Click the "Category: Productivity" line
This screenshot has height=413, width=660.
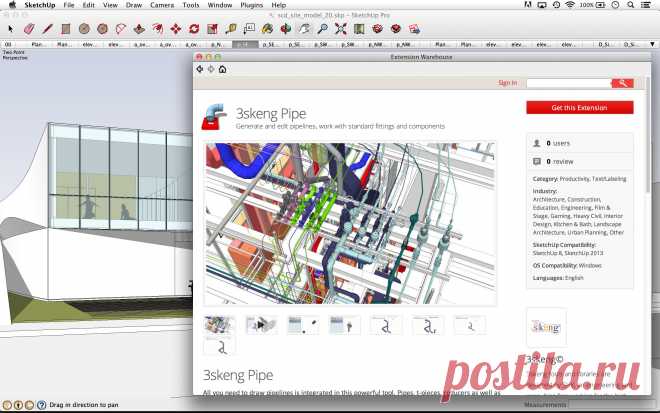coord(579,179)
